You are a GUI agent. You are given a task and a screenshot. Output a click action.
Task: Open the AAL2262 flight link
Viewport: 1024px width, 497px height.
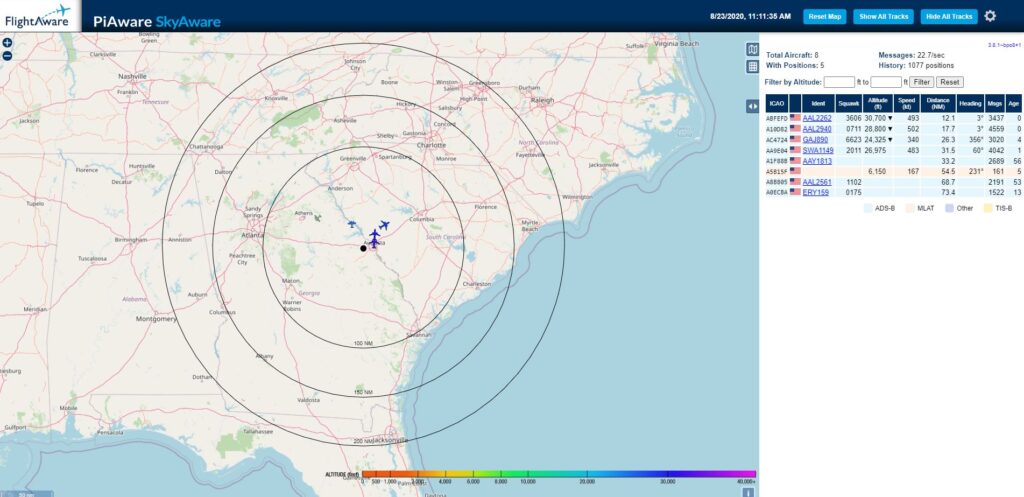817,118
